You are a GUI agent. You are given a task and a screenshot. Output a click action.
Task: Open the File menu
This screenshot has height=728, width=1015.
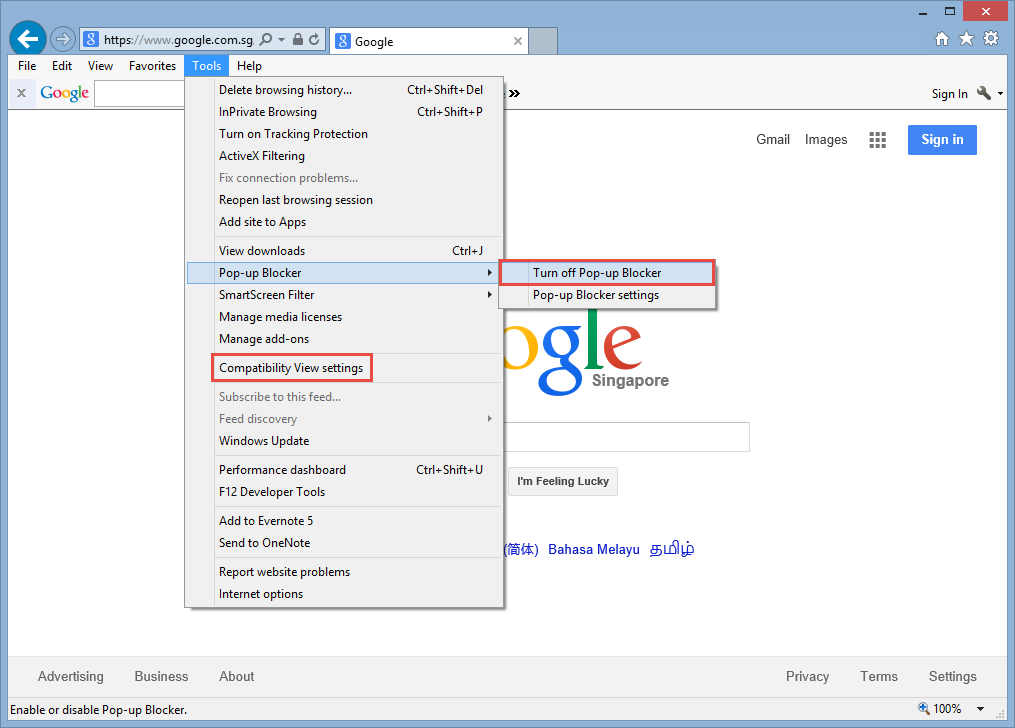click(27, 66)
